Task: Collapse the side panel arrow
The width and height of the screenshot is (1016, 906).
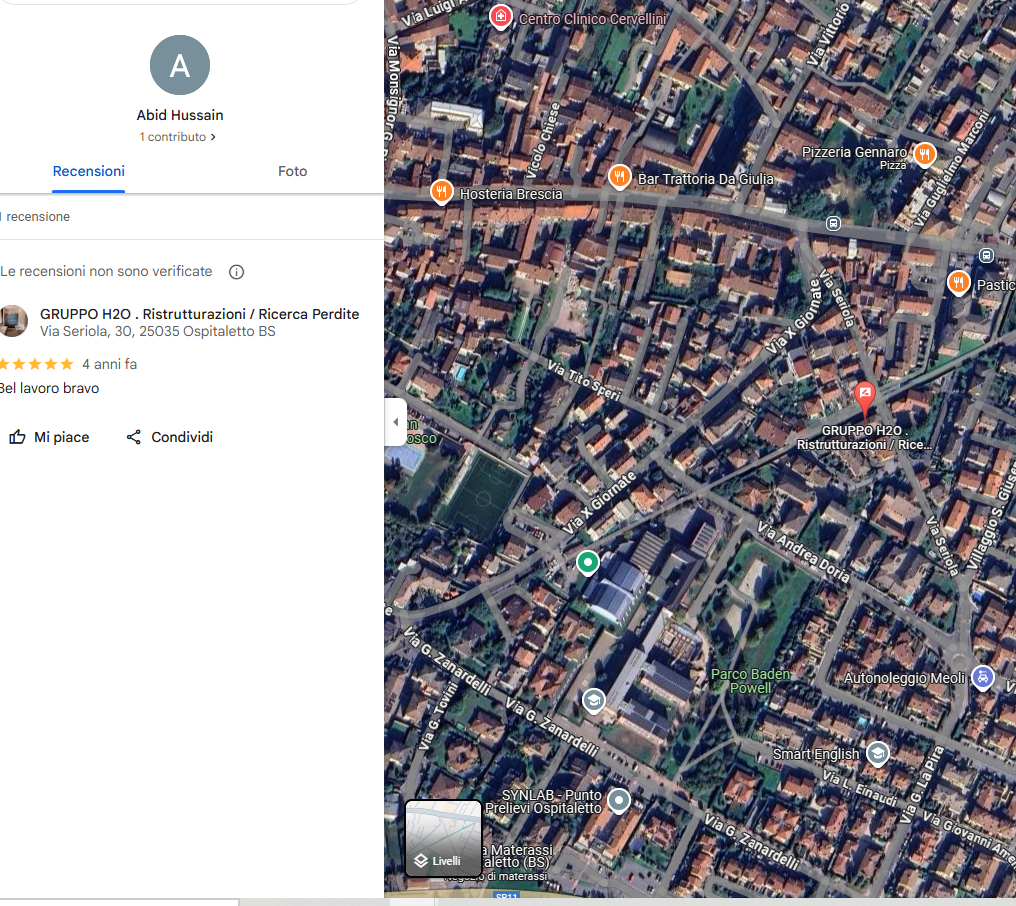Action: click(396, 422)
